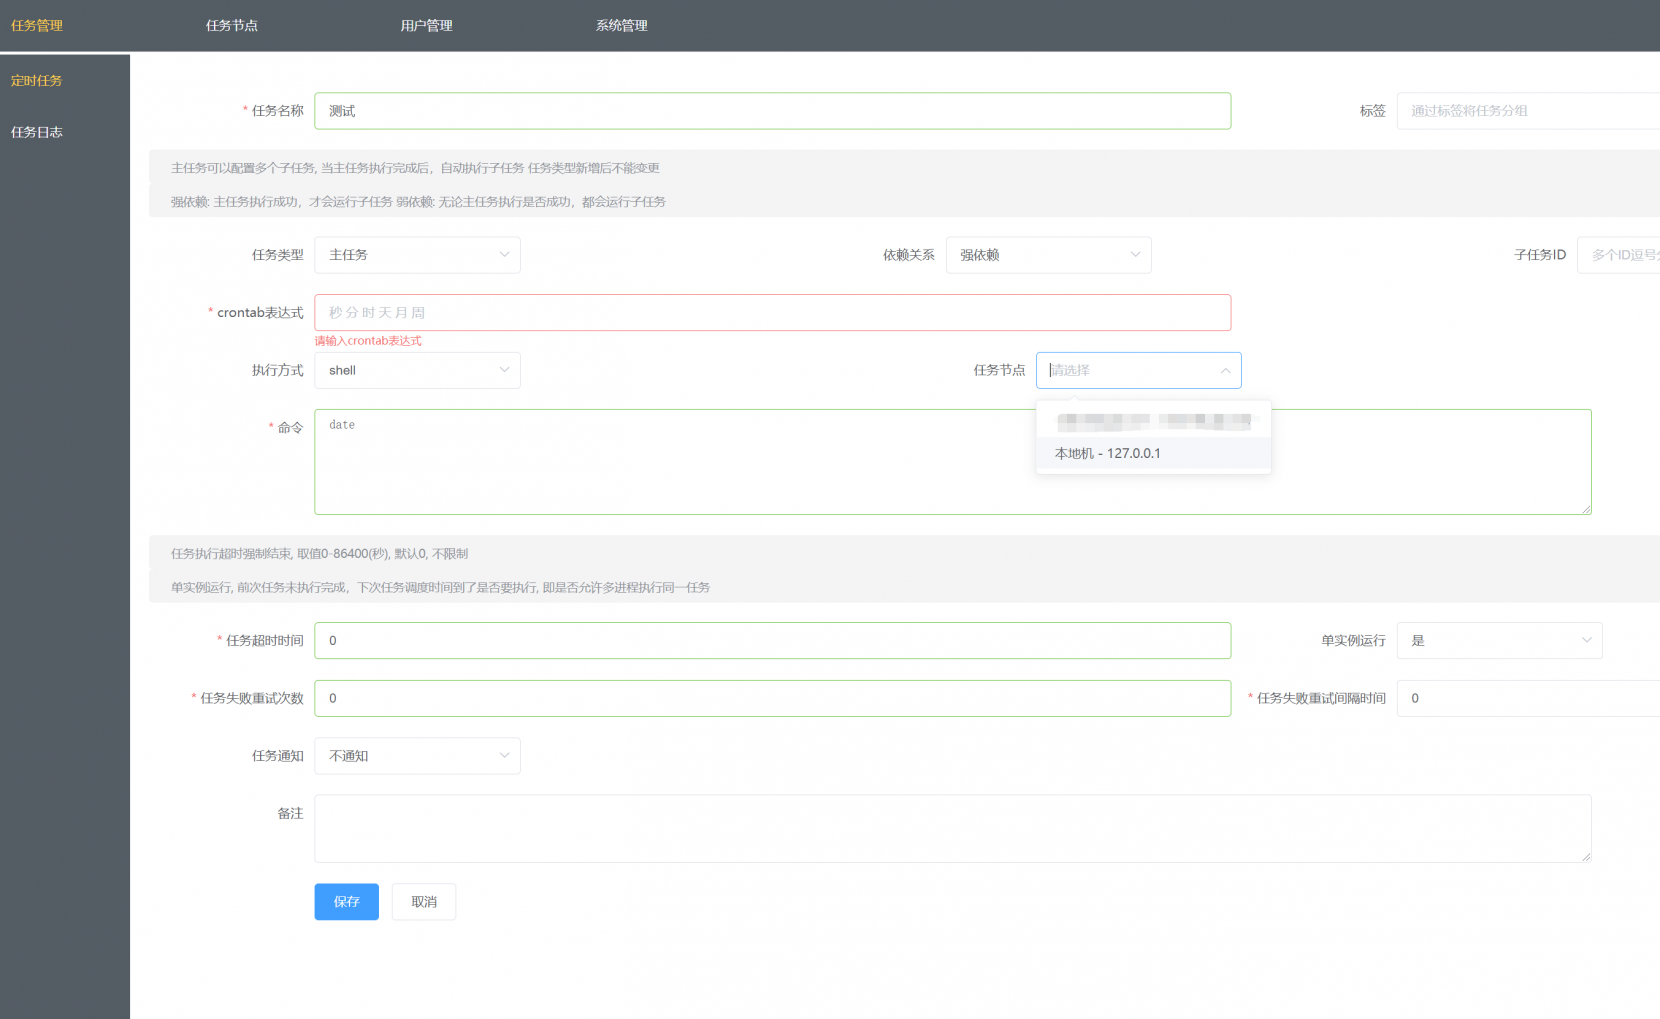Collapse the 任务节点 select dropdown
This screenshot has width=1660, height=1019.
[x=1139, y=371]
